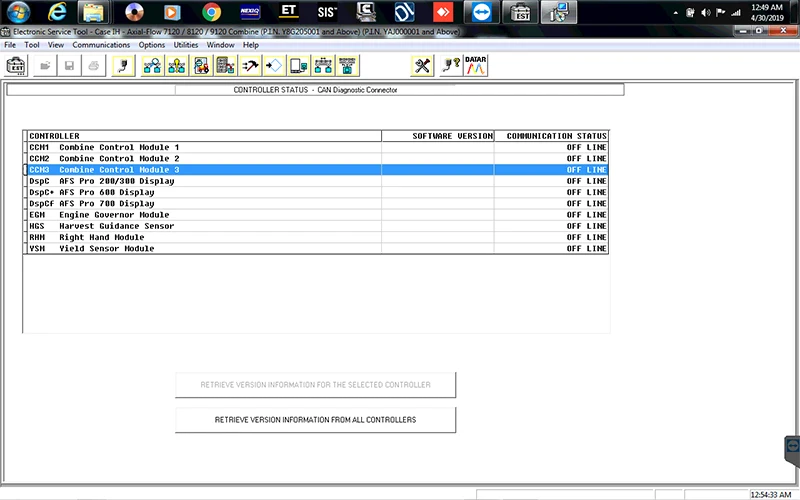Click Retrieve Version Information For Selected Controller
Screen dimensions: 800x500
click(315, 385)
